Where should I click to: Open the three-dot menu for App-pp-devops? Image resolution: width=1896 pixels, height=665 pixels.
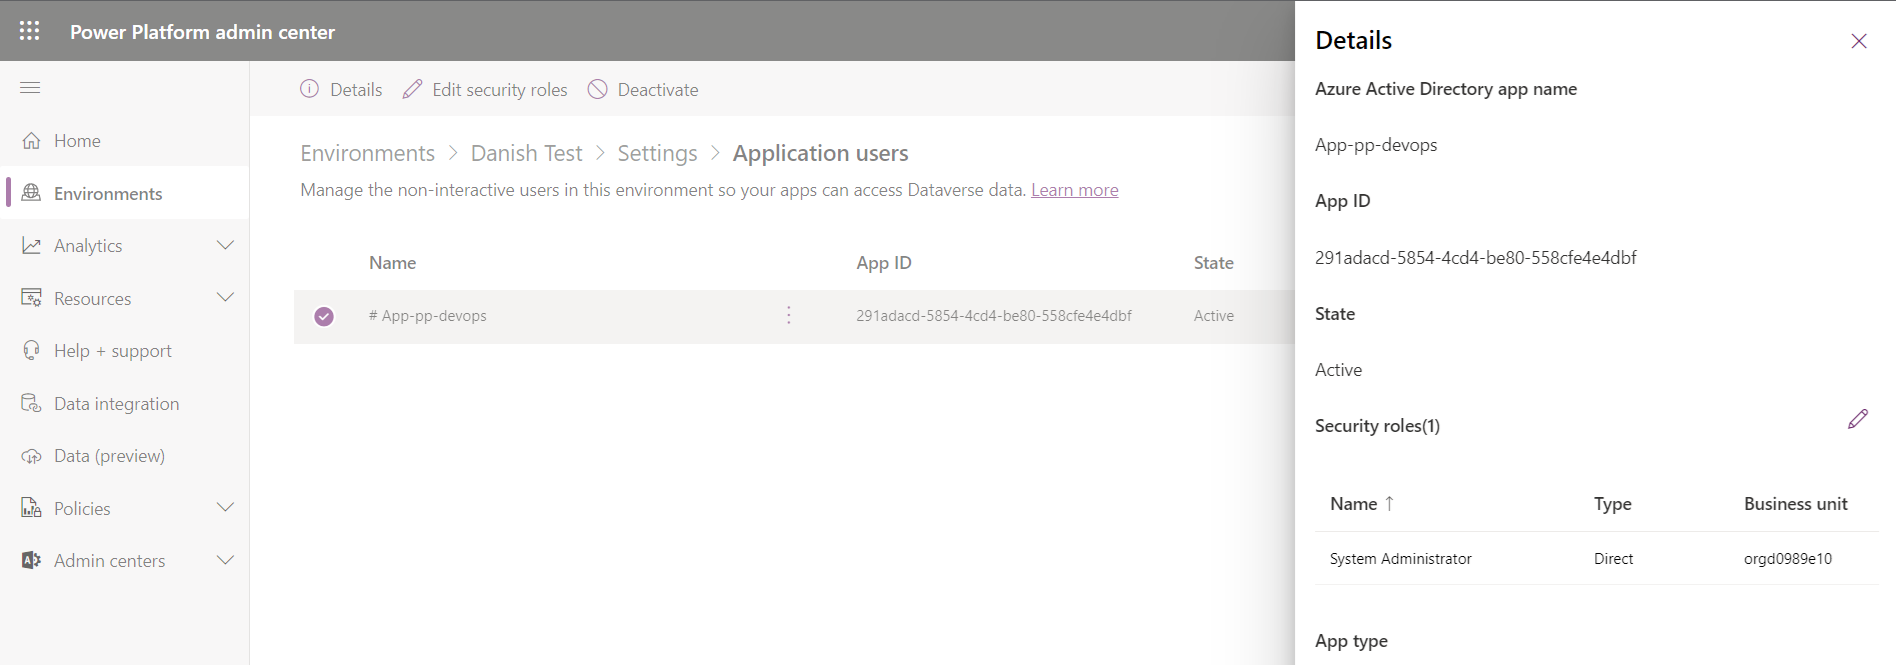click(789, 316)
